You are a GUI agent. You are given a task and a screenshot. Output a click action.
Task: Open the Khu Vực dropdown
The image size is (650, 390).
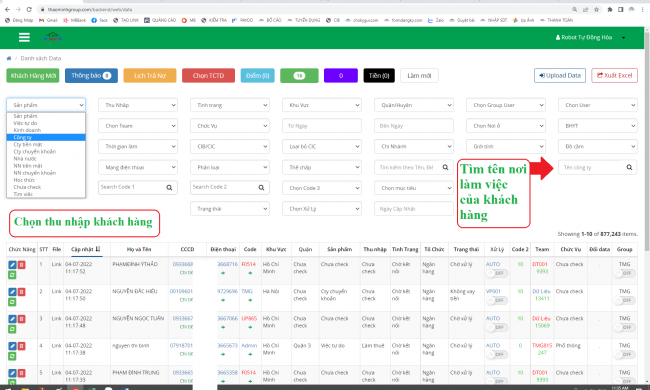322,105
